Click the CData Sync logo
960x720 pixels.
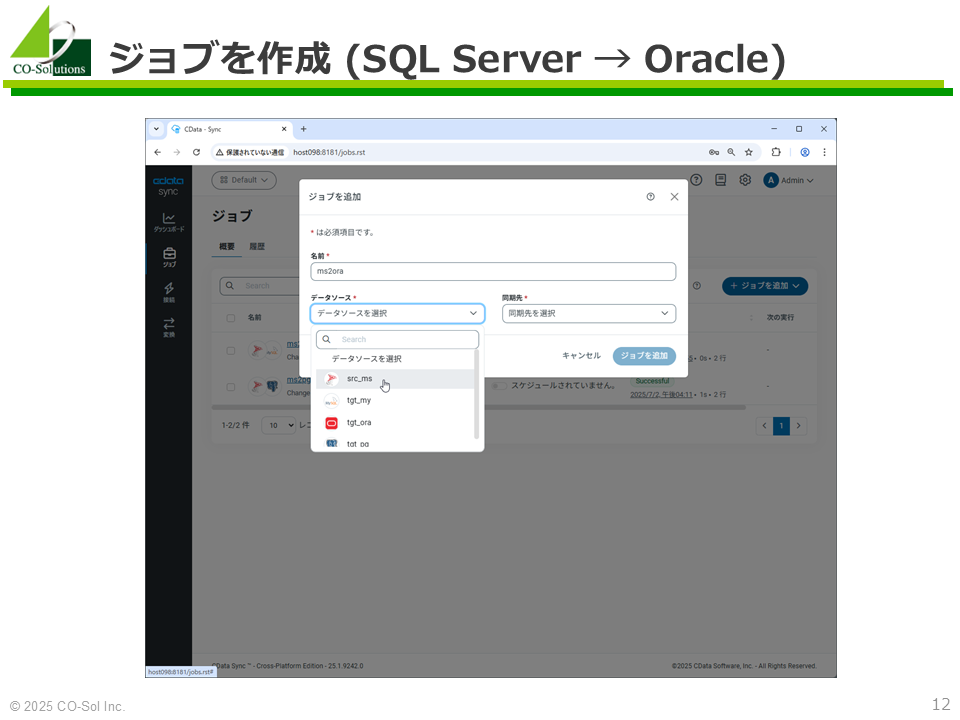click(168, 186)
